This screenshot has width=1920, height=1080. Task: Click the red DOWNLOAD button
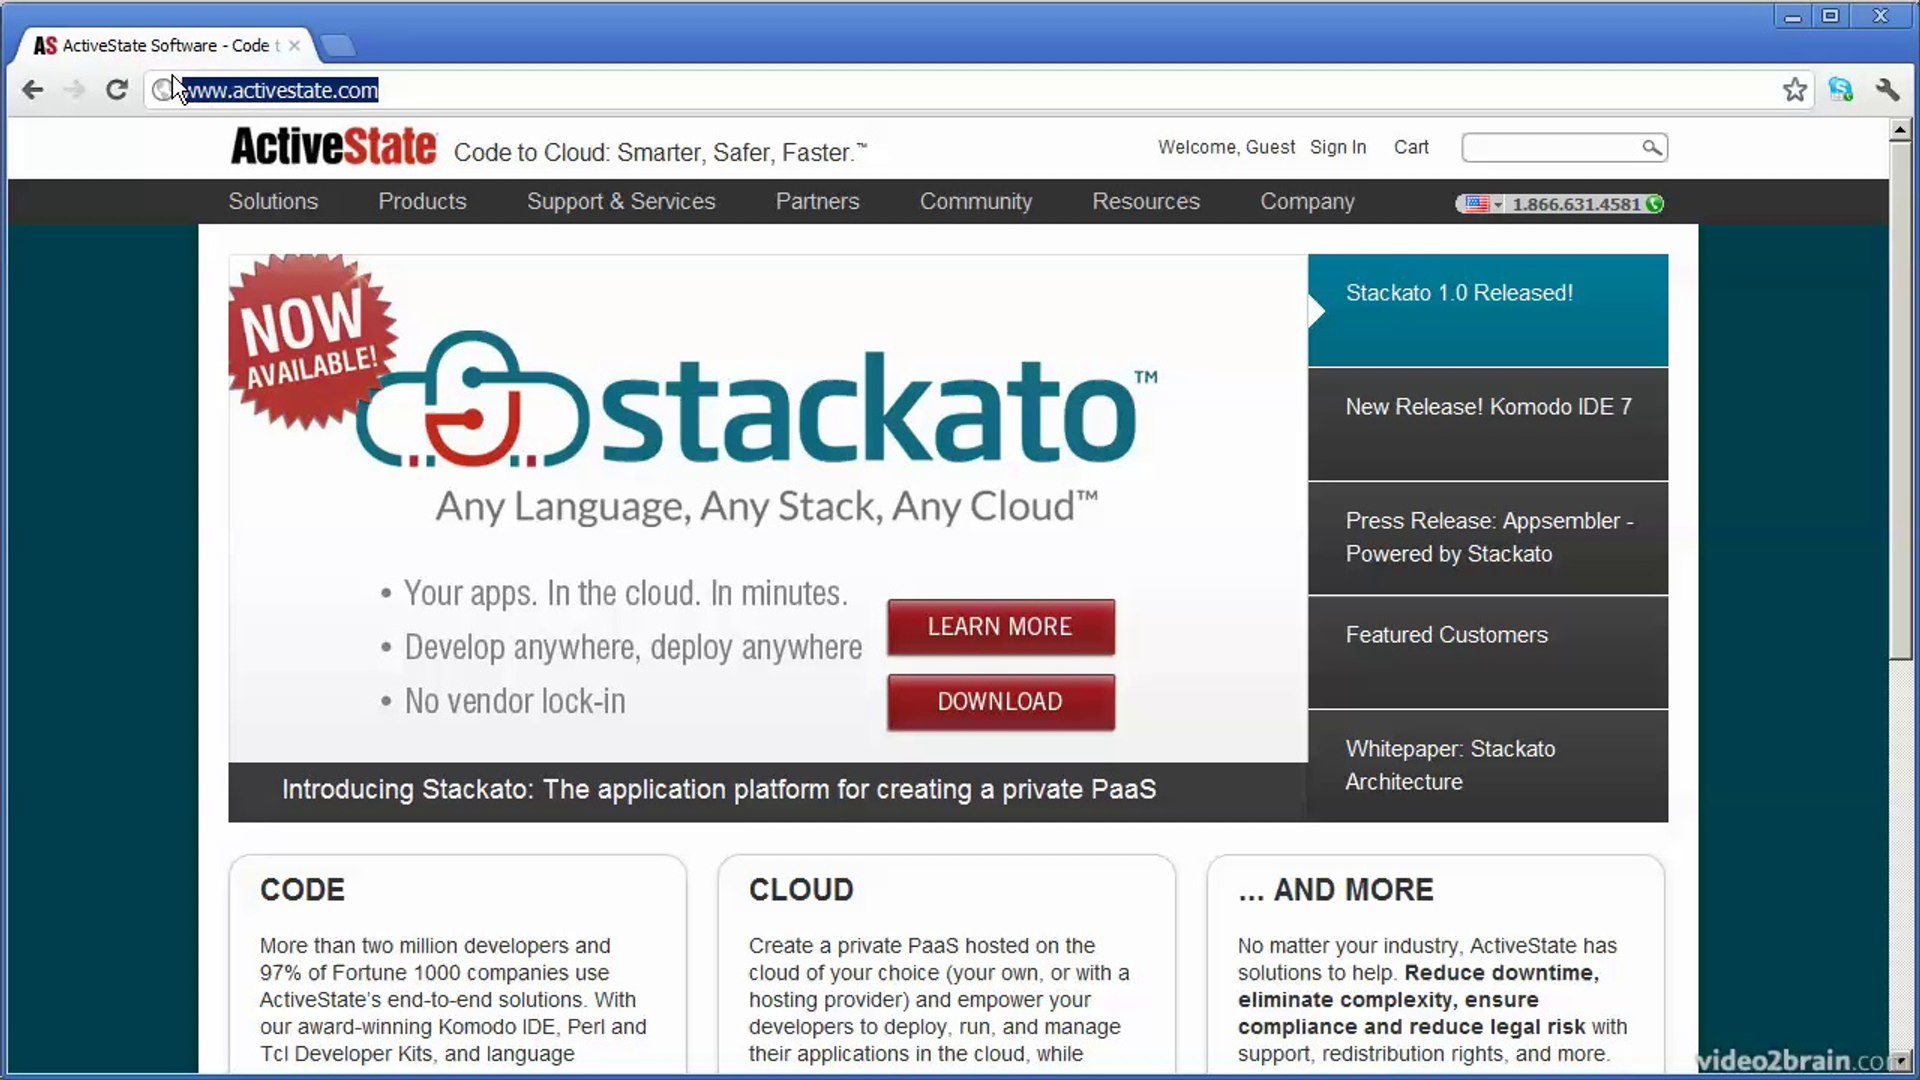1001,702
